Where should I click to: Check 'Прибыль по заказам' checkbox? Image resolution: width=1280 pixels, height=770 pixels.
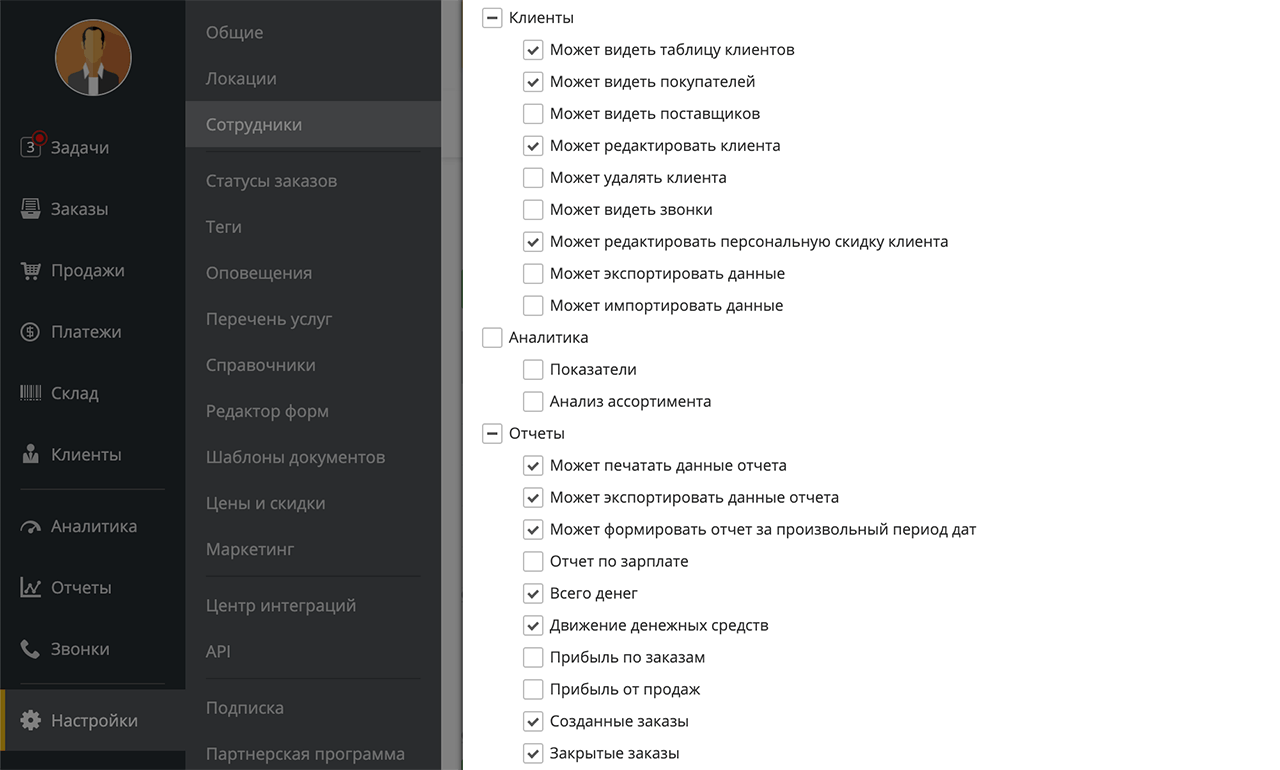[x=533, y=657]
